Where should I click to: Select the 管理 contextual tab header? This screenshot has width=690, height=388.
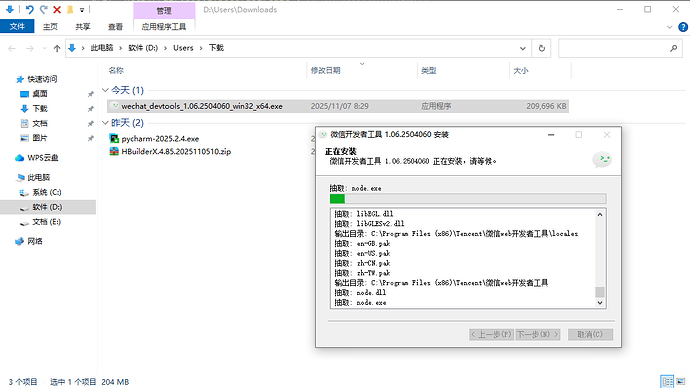pos(164,11)
